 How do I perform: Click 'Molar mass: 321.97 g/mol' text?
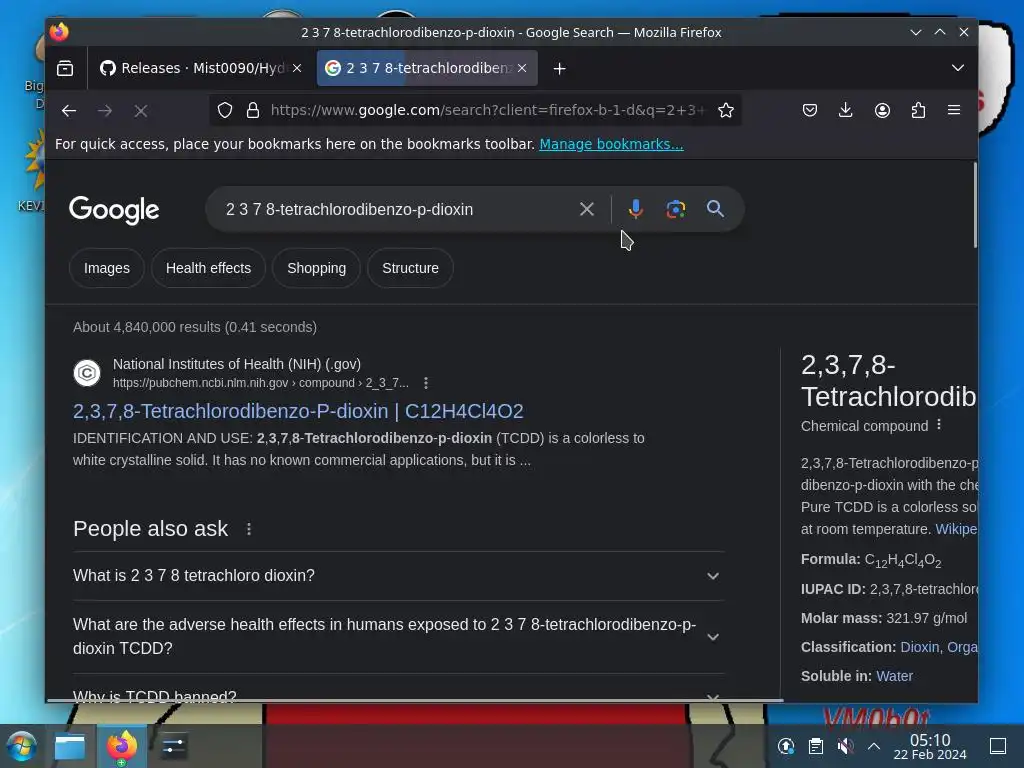tap(884, 618)
